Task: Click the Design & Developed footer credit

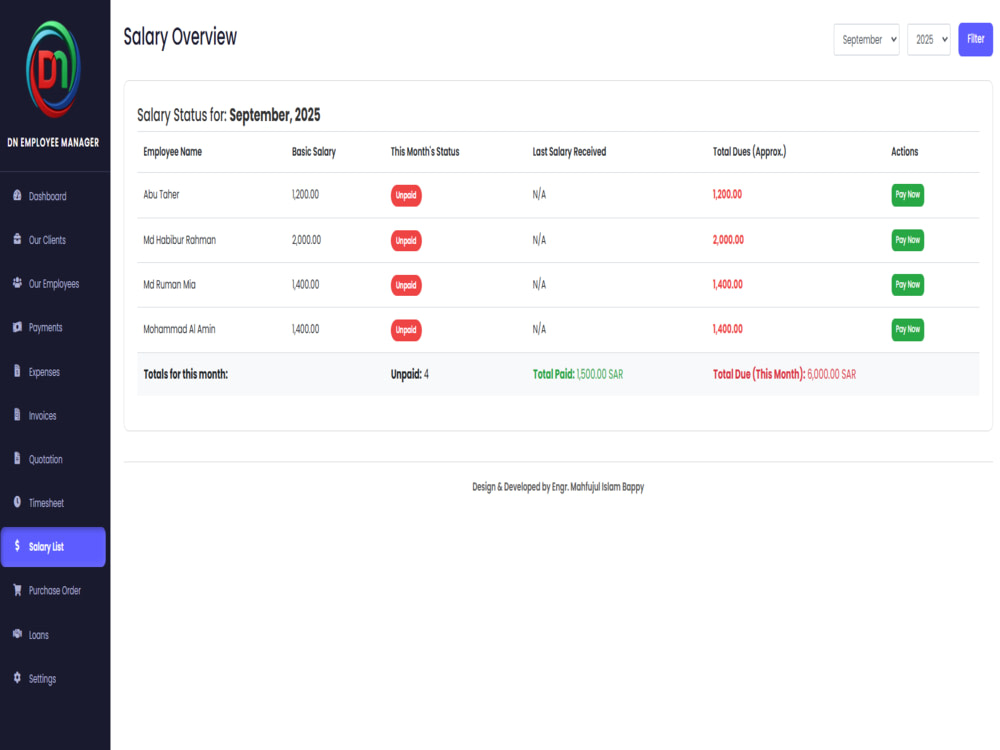Action: click(558, 487)
